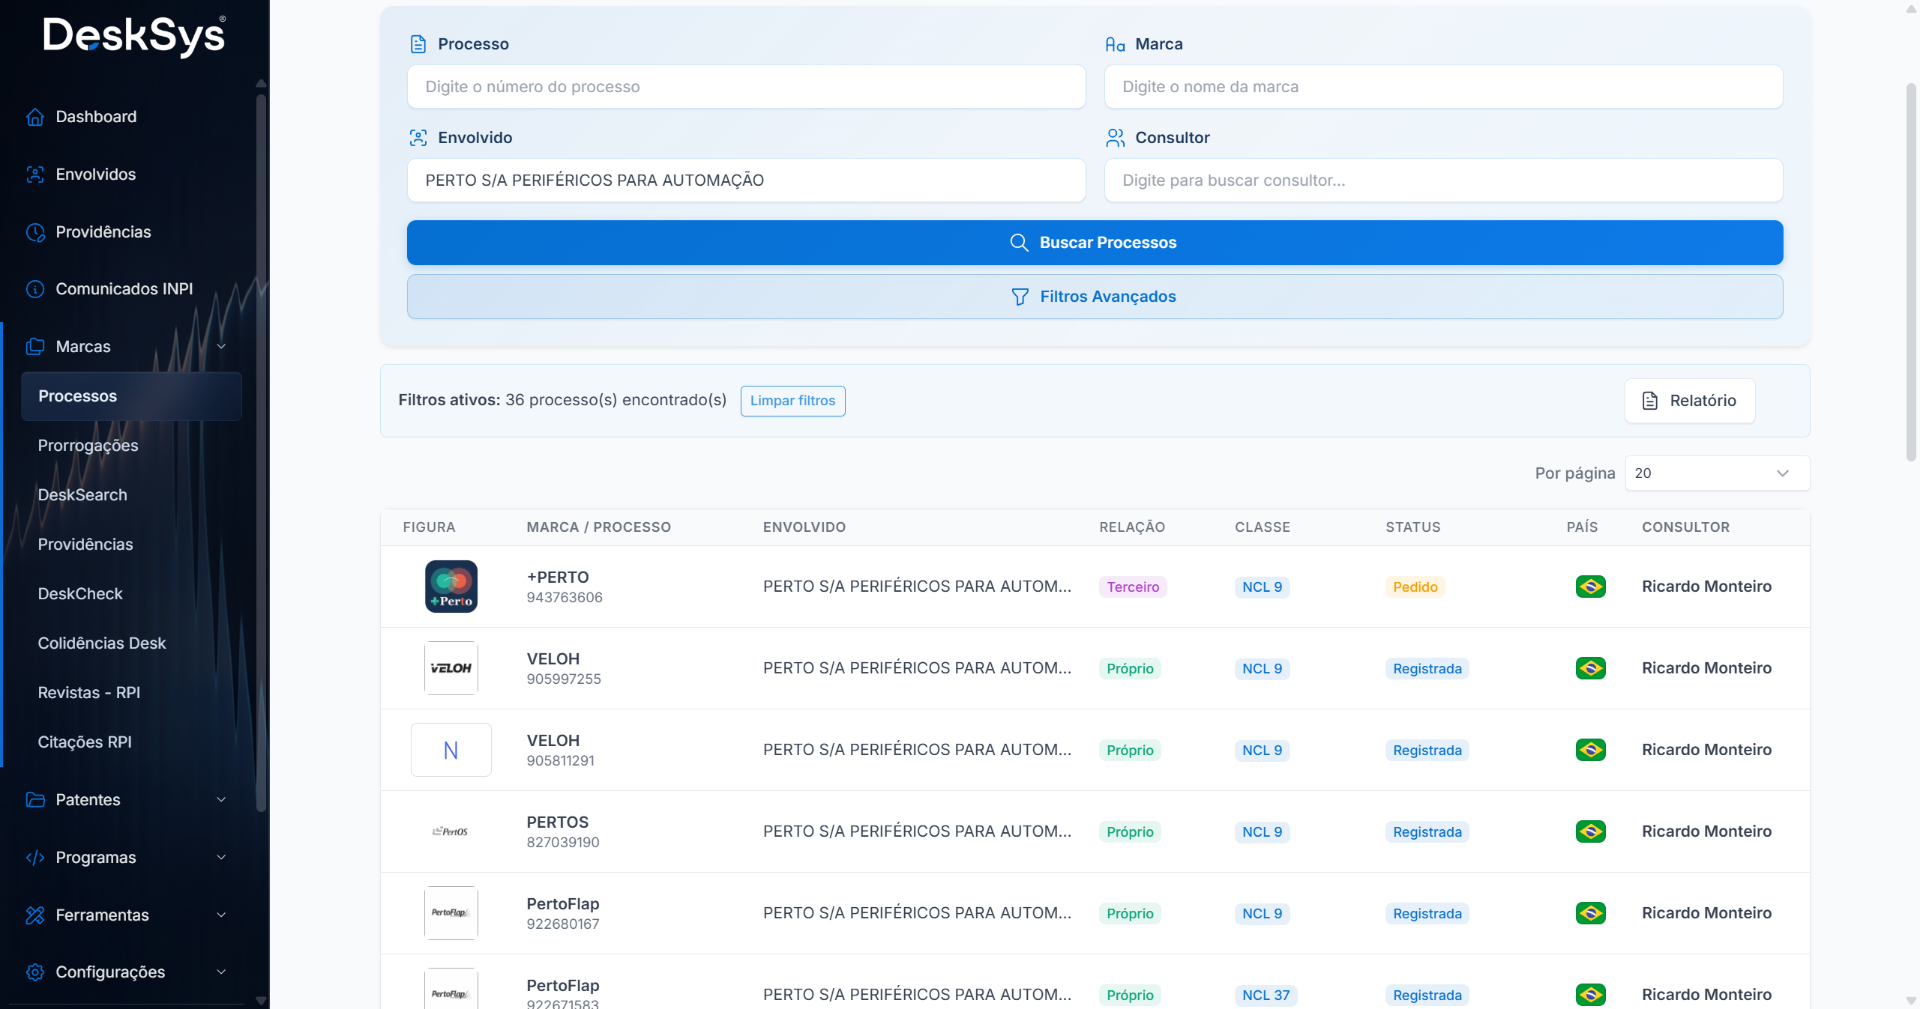Expand the Patentes sidebar menu
The image size is (1920, 1009).
click(x=126, y=800)
